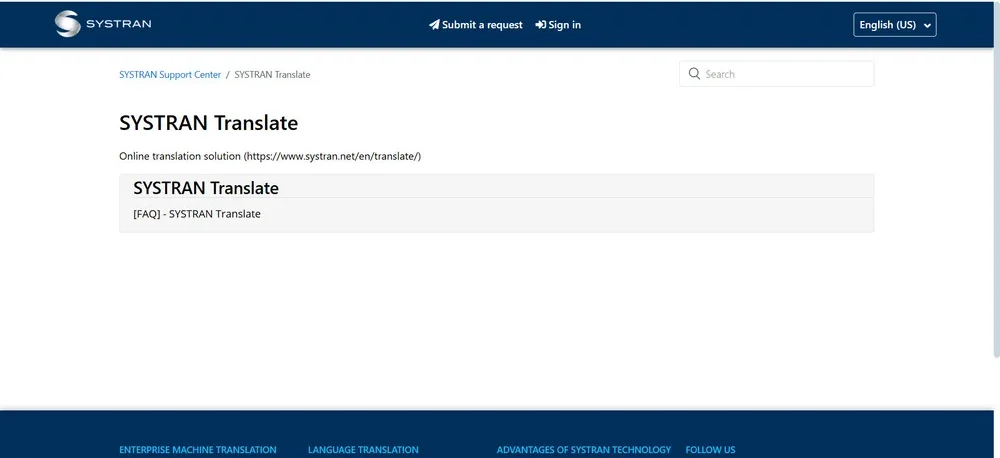
Task: Focus the Search input field
Action: 777,74
